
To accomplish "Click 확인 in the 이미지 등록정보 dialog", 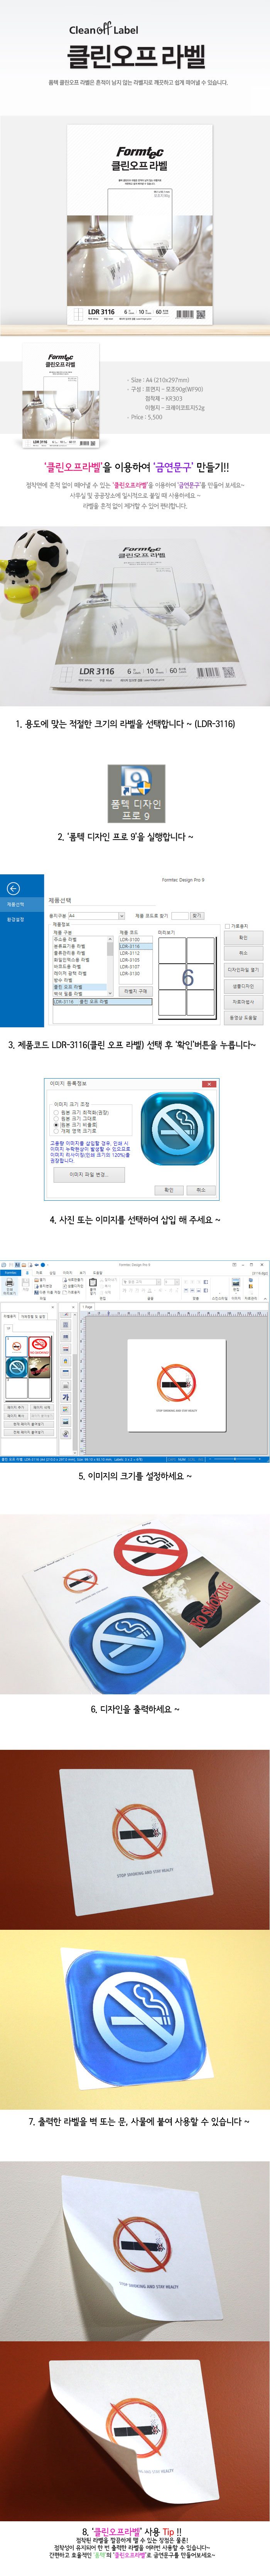I will 168,1189.
